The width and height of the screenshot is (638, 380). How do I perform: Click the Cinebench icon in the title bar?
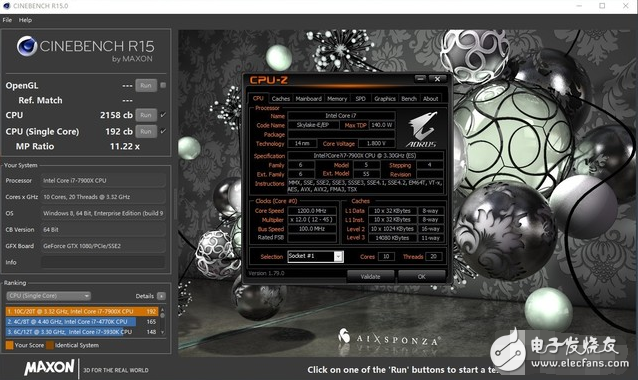pos(6,6)
